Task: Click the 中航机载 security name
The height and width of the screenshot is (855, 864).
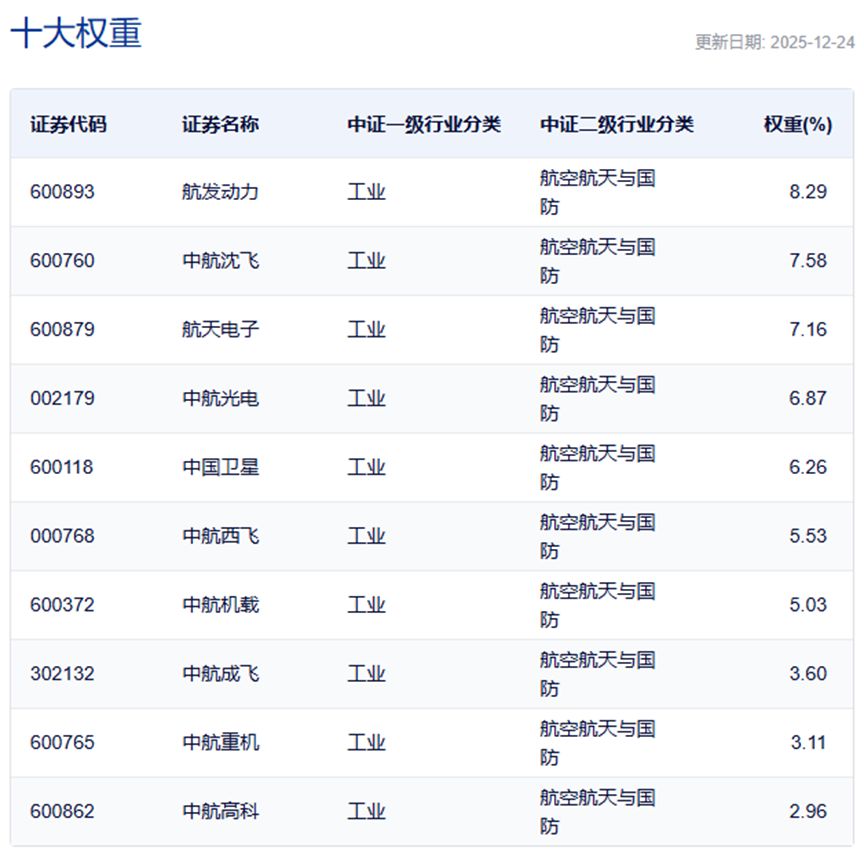Action: pos(220,605)
